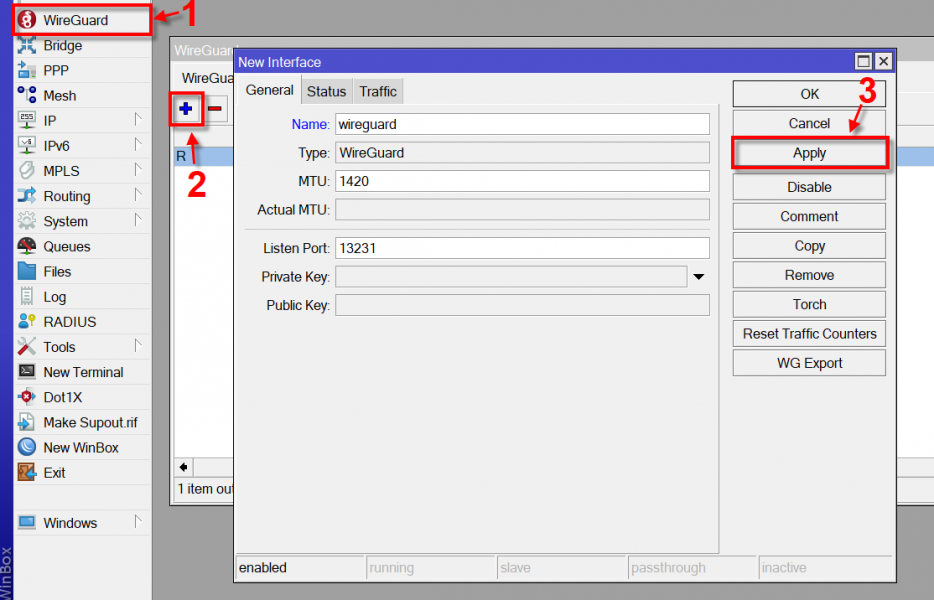Select the PPP icon in sidebar
934x600 pixels.
pos(27,70)
